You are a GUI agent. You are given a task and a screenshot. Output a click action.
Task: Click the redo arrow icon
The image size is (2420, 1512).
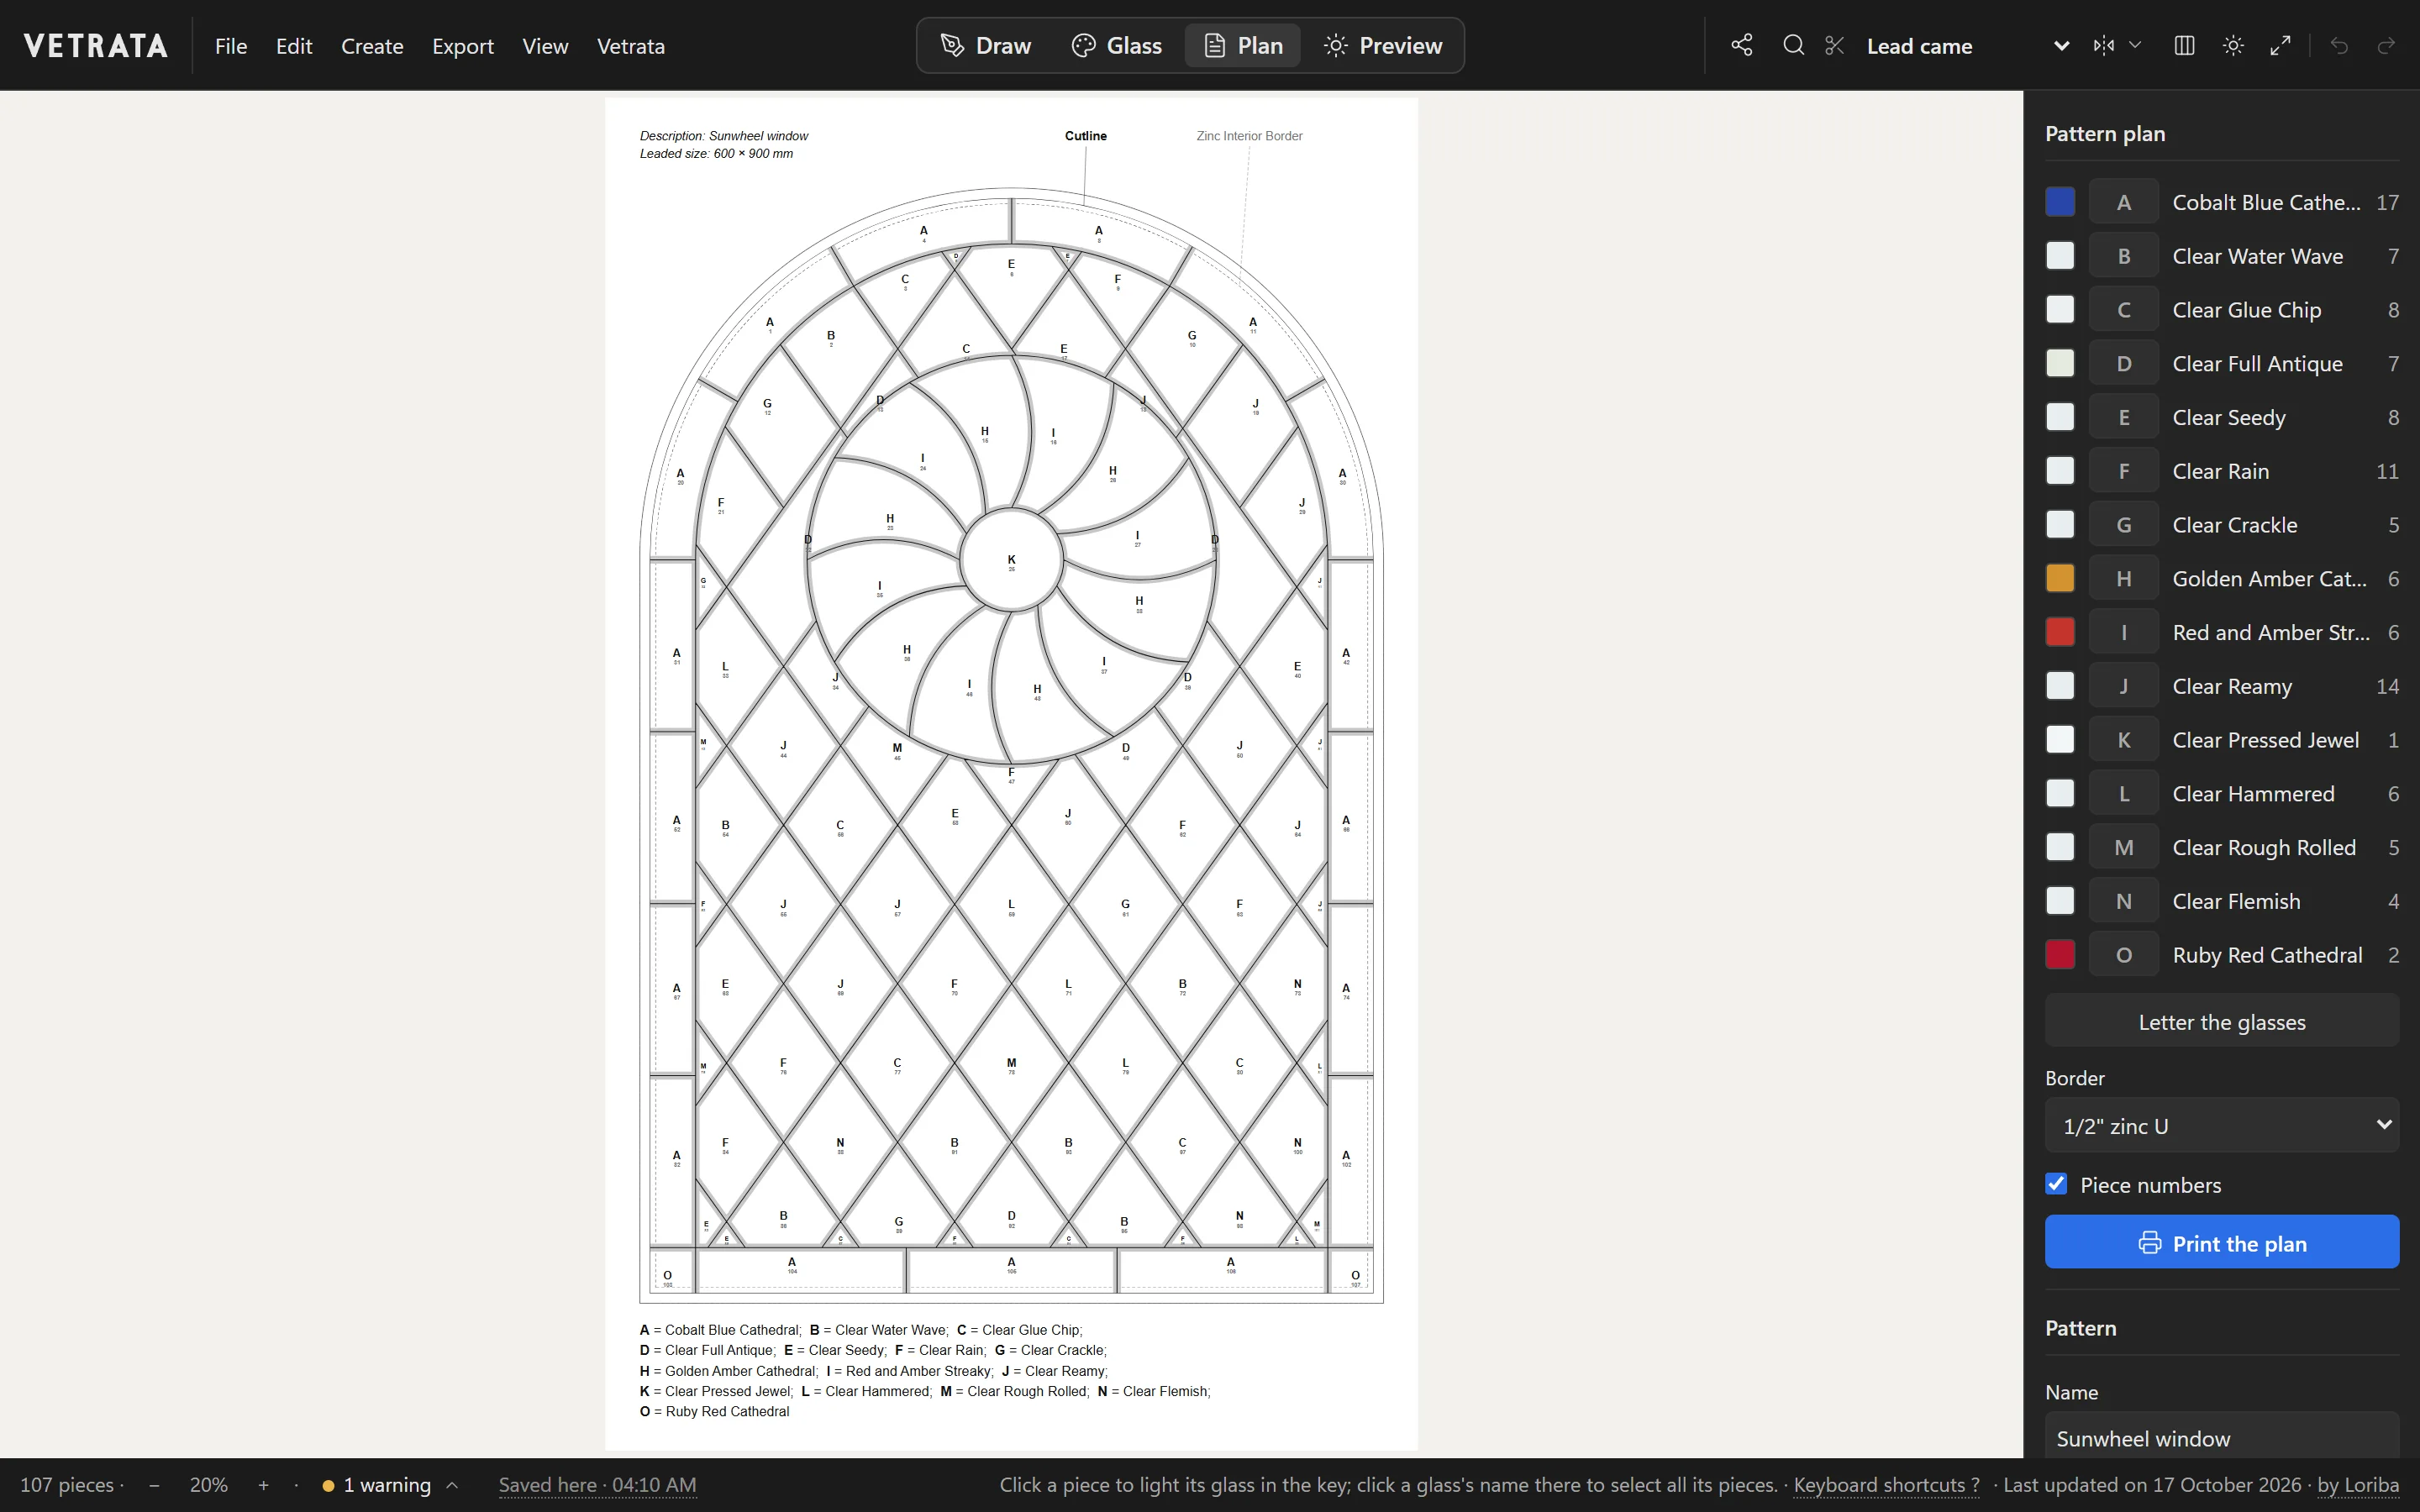(x=2386, y=45)
